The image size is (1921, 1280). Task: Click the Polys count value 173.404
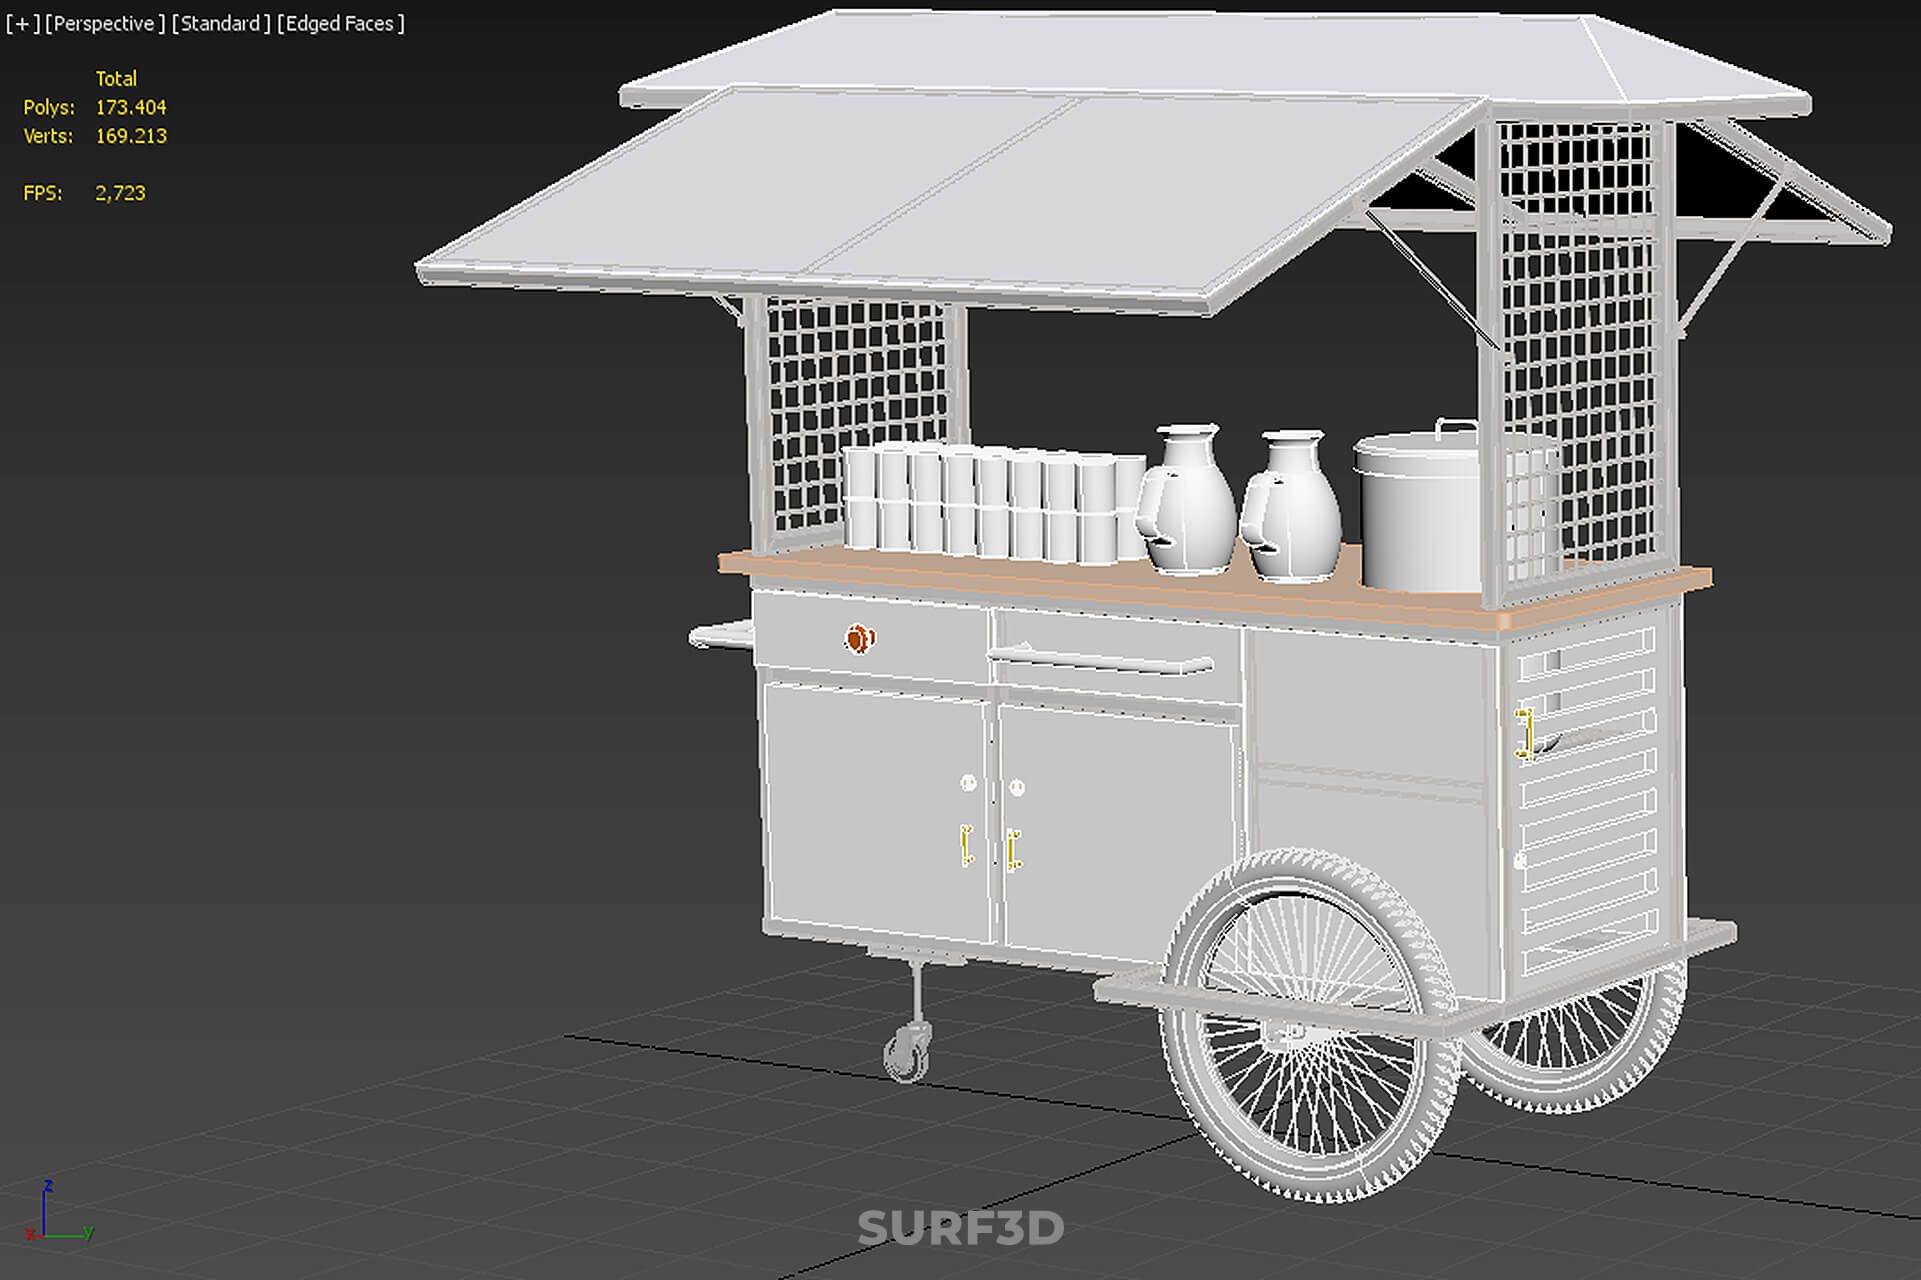click(131, 107)
